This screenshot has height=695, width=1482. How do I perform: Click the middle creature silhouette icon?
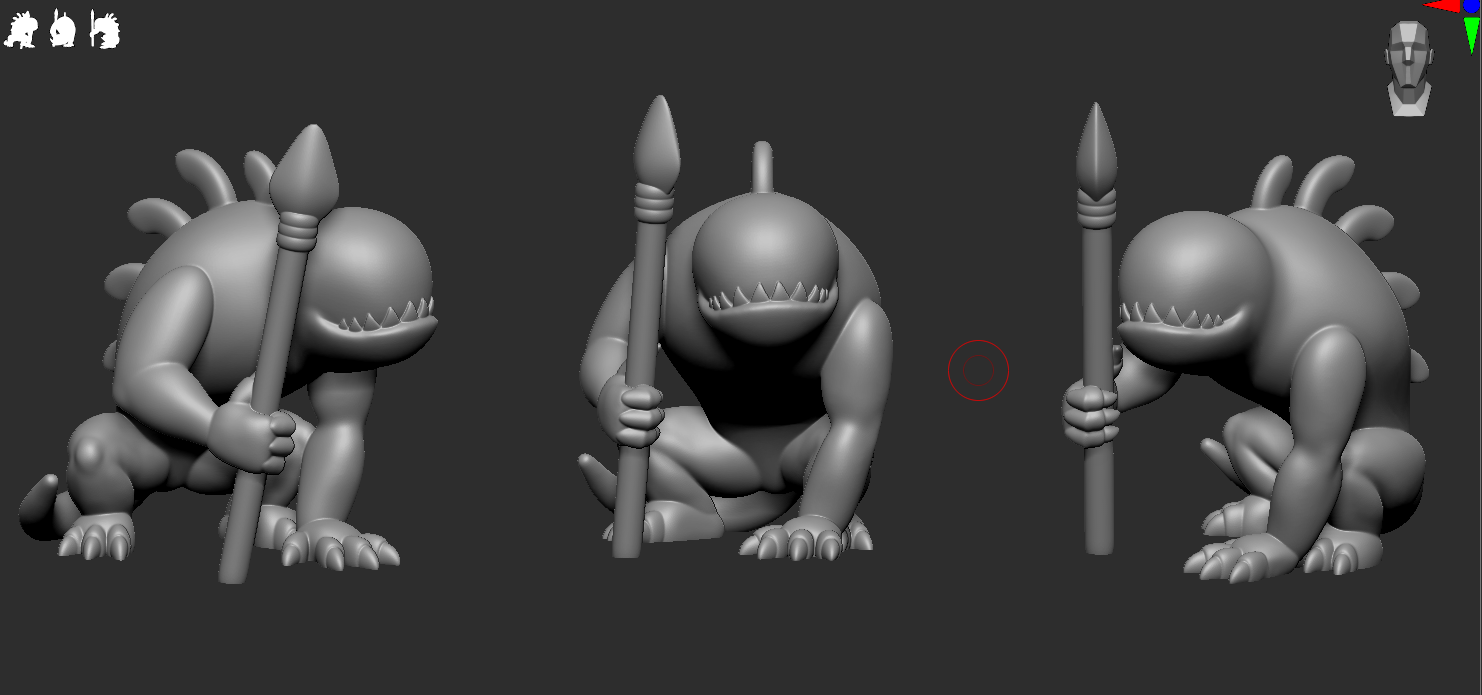[x=62, y=28]
